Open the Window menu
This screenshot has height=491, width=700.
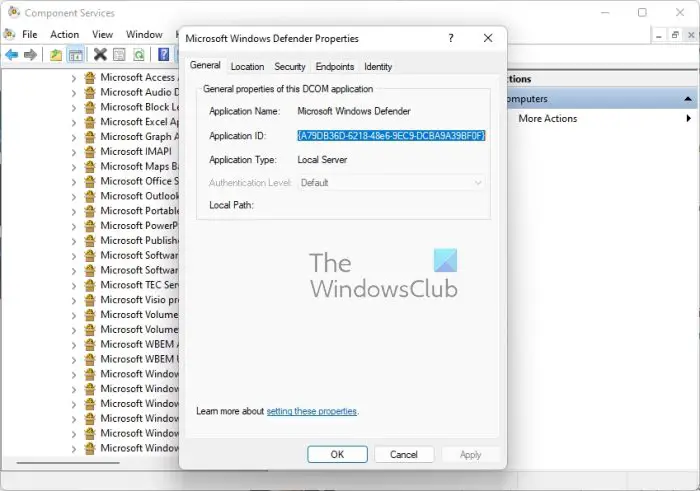(x=144, y=34)
